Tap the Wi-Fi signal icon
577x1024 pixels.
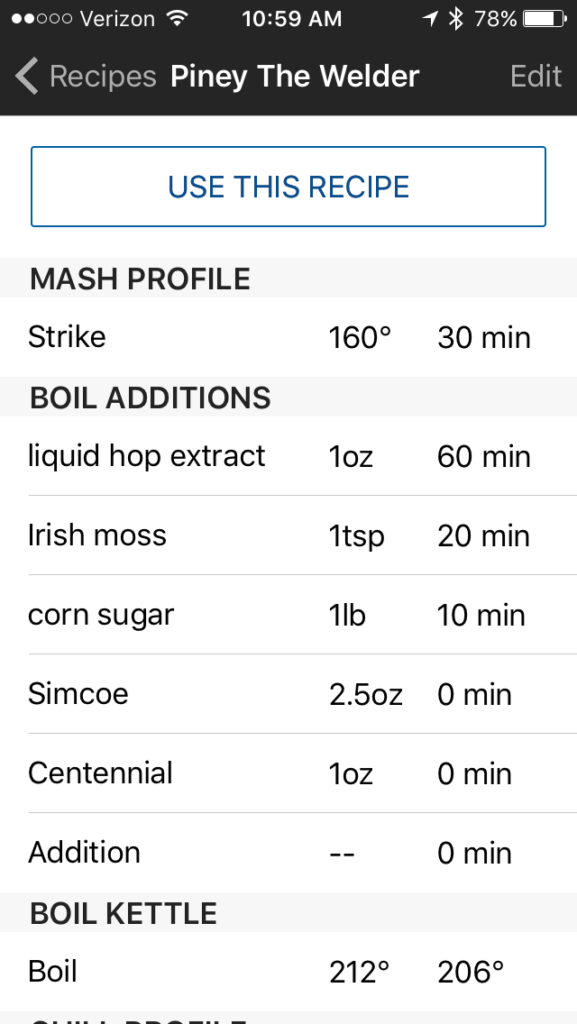pyautogui.click(x=177, y=18)
